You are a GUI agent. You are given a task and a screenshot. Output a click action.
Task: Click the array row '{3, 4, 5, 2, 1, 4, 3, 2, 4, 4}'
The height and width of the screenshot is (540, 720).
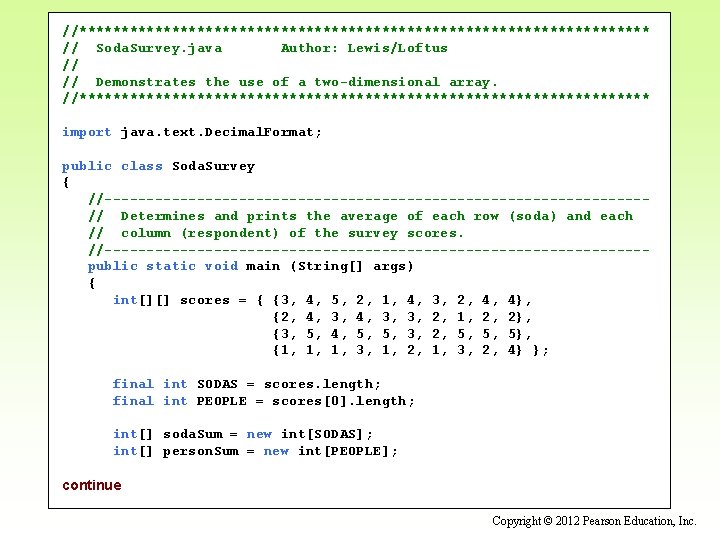398,300
